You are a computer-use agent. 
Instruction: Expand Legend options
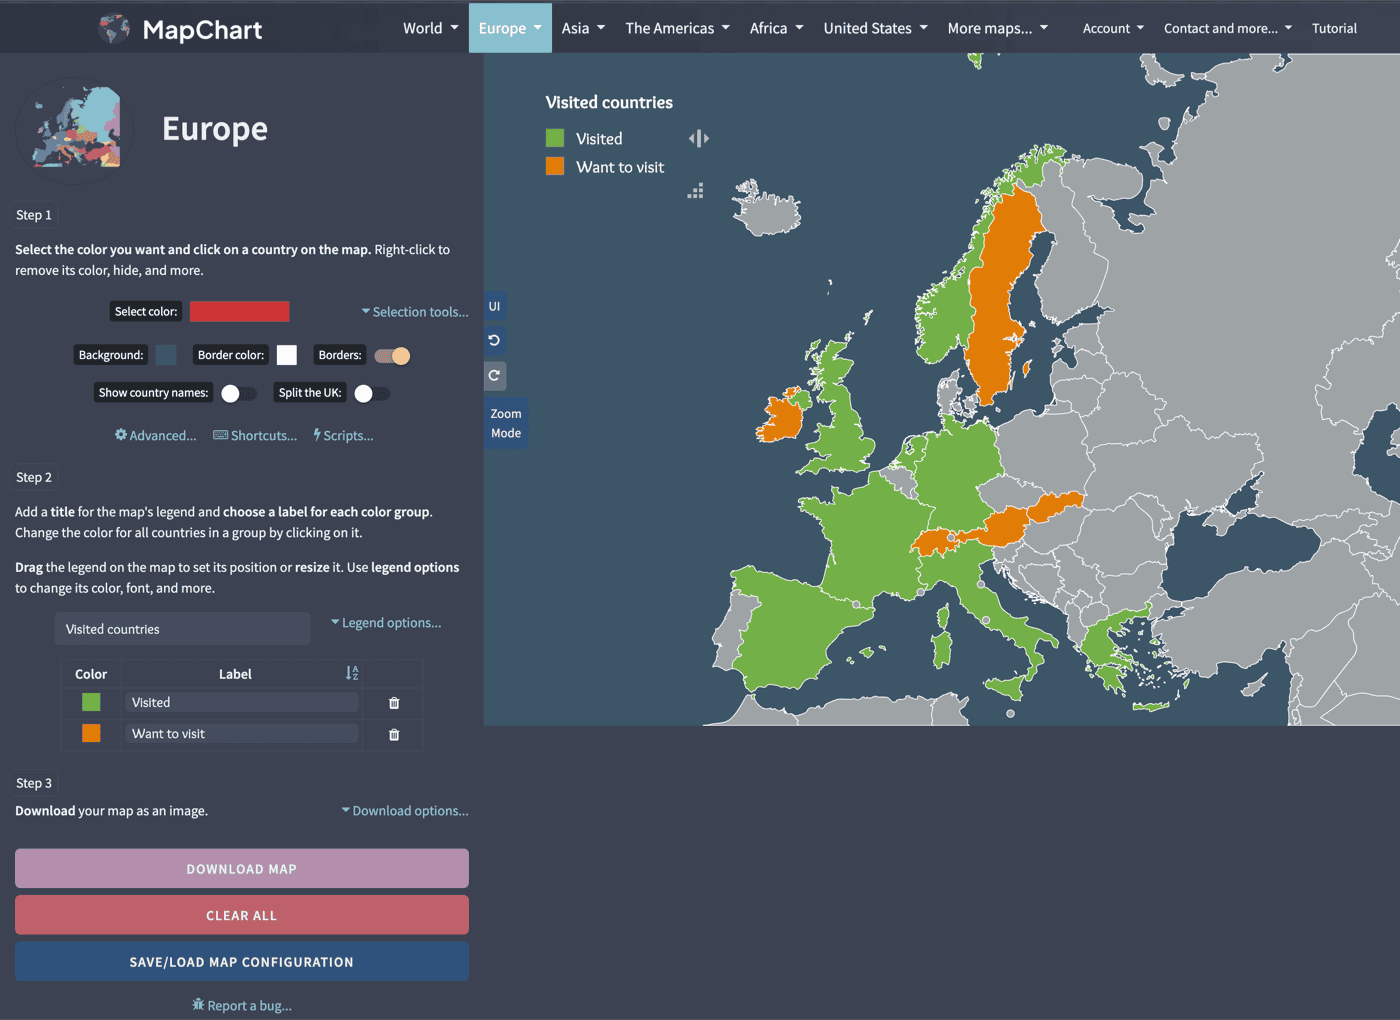click(386, 623)
